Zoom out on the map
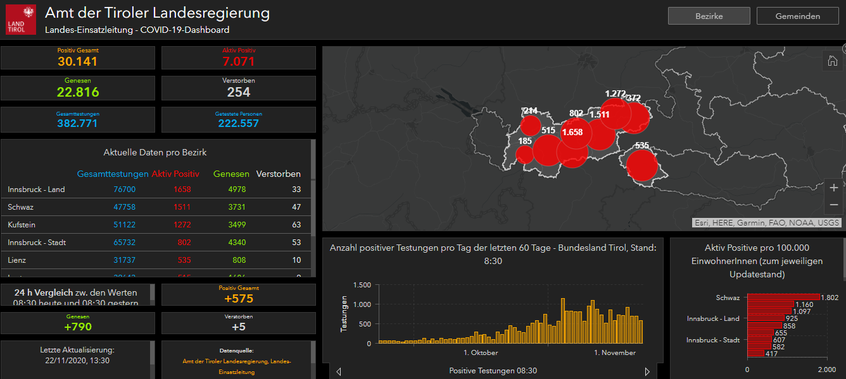 click(834, 205)
